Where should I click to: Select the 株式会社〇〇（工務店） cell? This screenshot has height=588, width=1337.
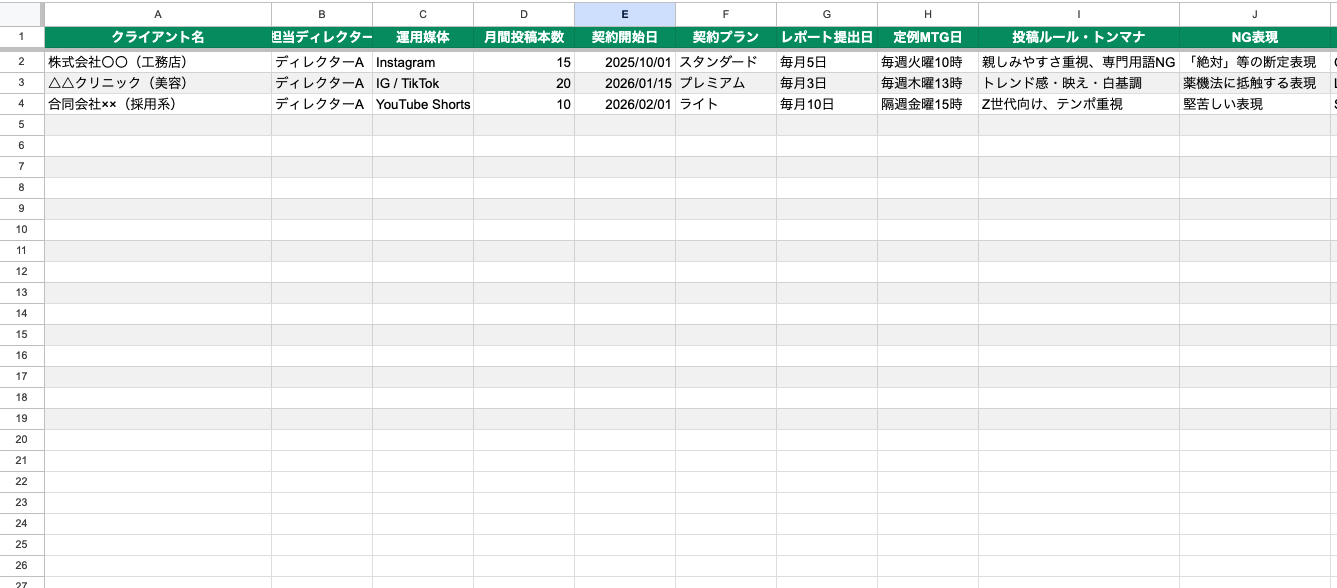[x=158, y=62]
